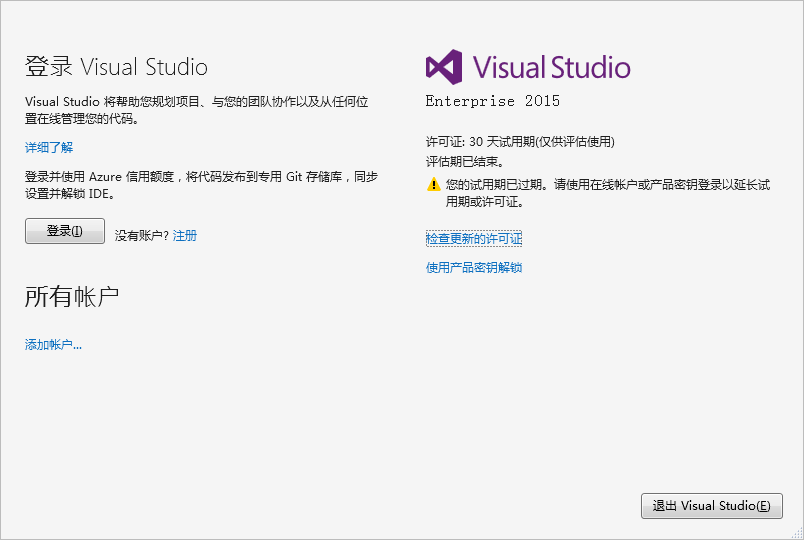Select the text 评估期已结束。

pos(465,162)
